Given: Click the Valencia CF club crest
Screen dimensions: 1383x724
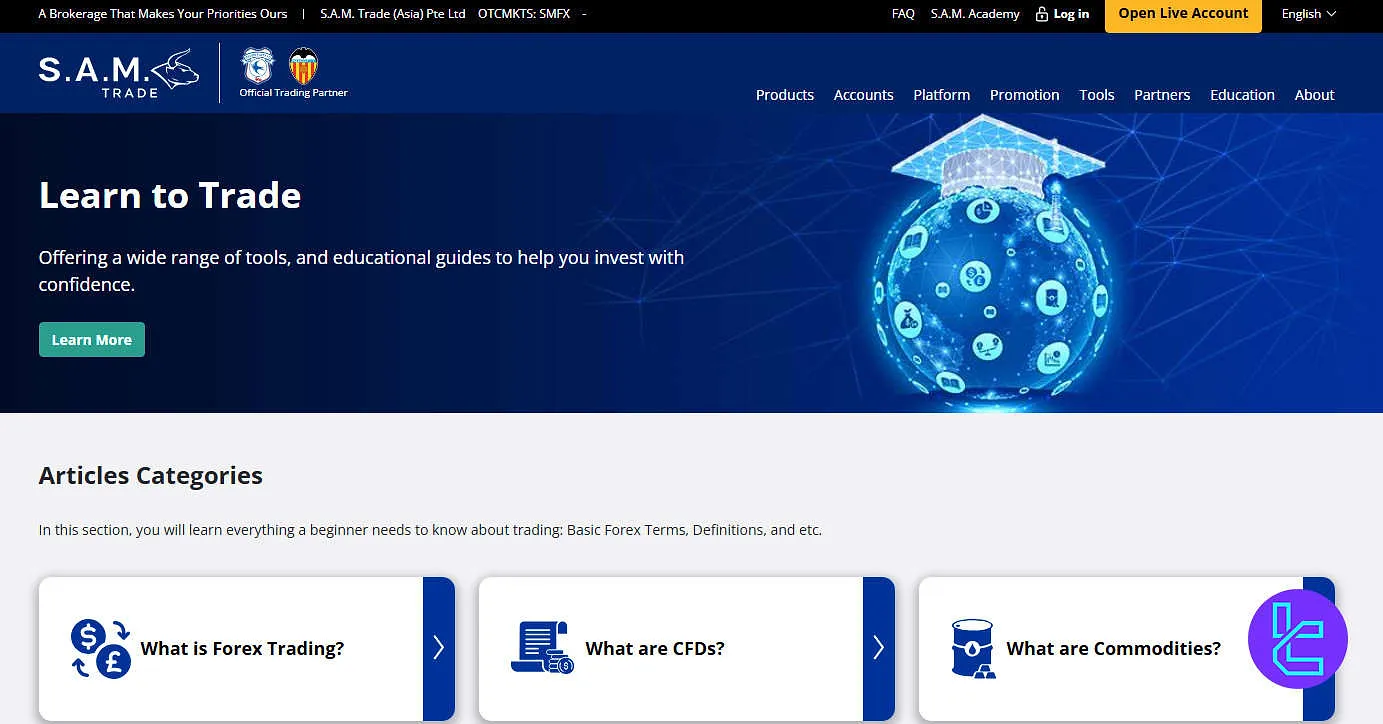Looking at the screenshot, I should click(303, 66).
